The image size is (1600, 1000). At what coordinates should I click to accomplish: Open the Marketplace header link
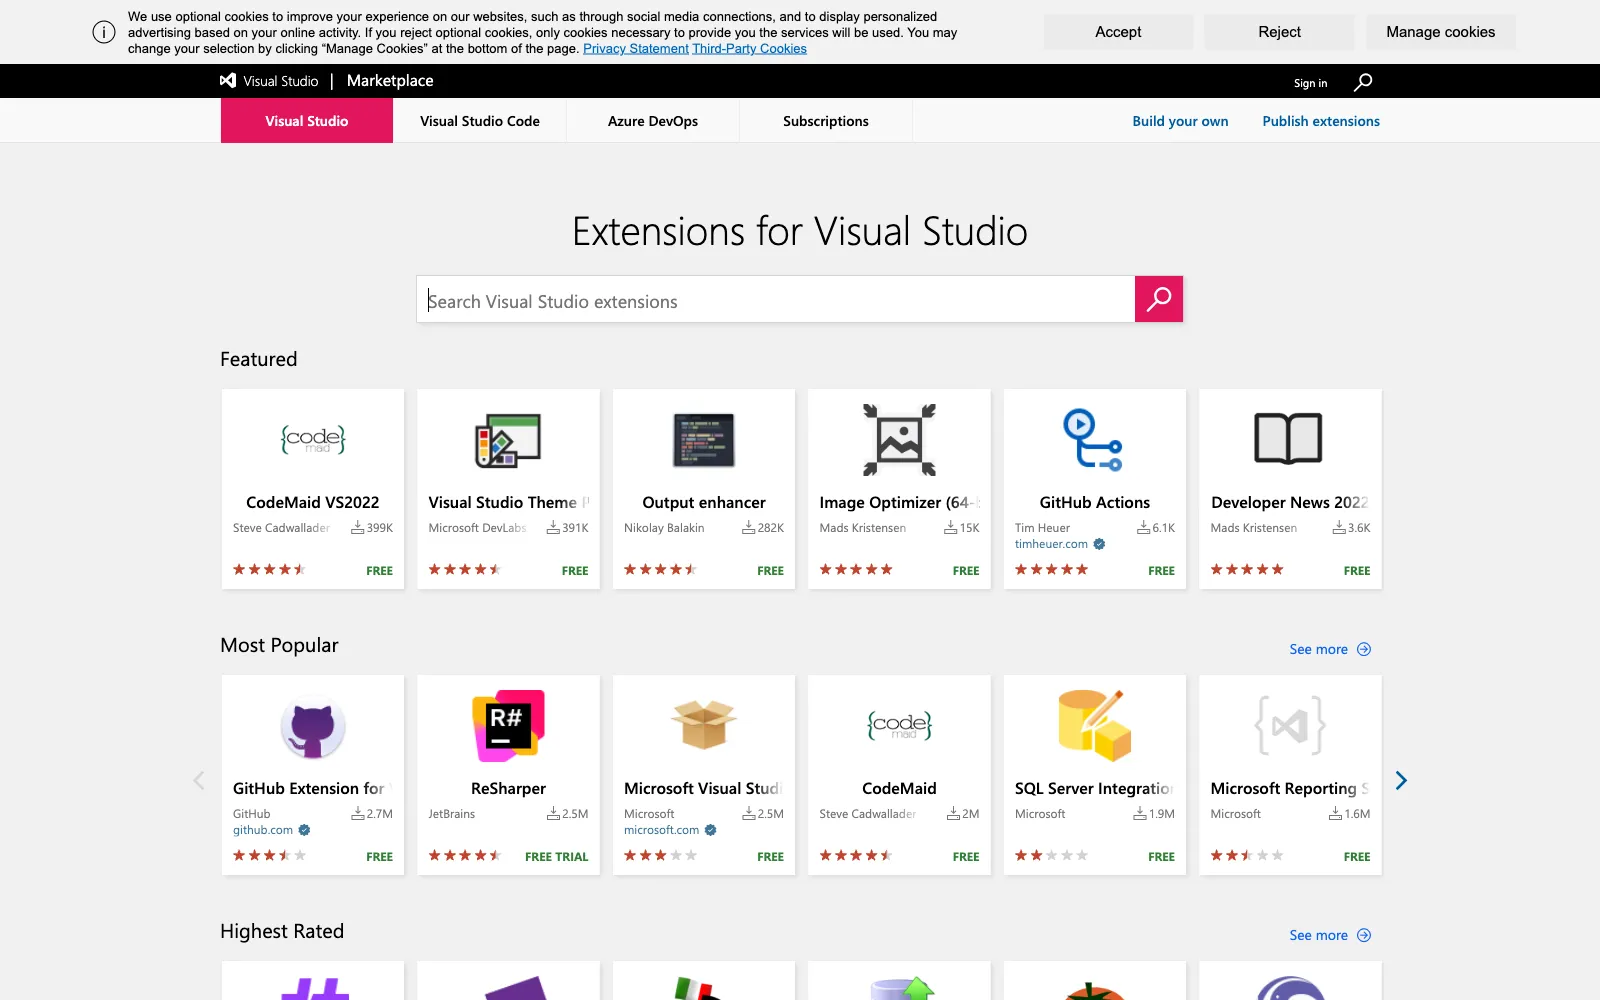point(390,81)
